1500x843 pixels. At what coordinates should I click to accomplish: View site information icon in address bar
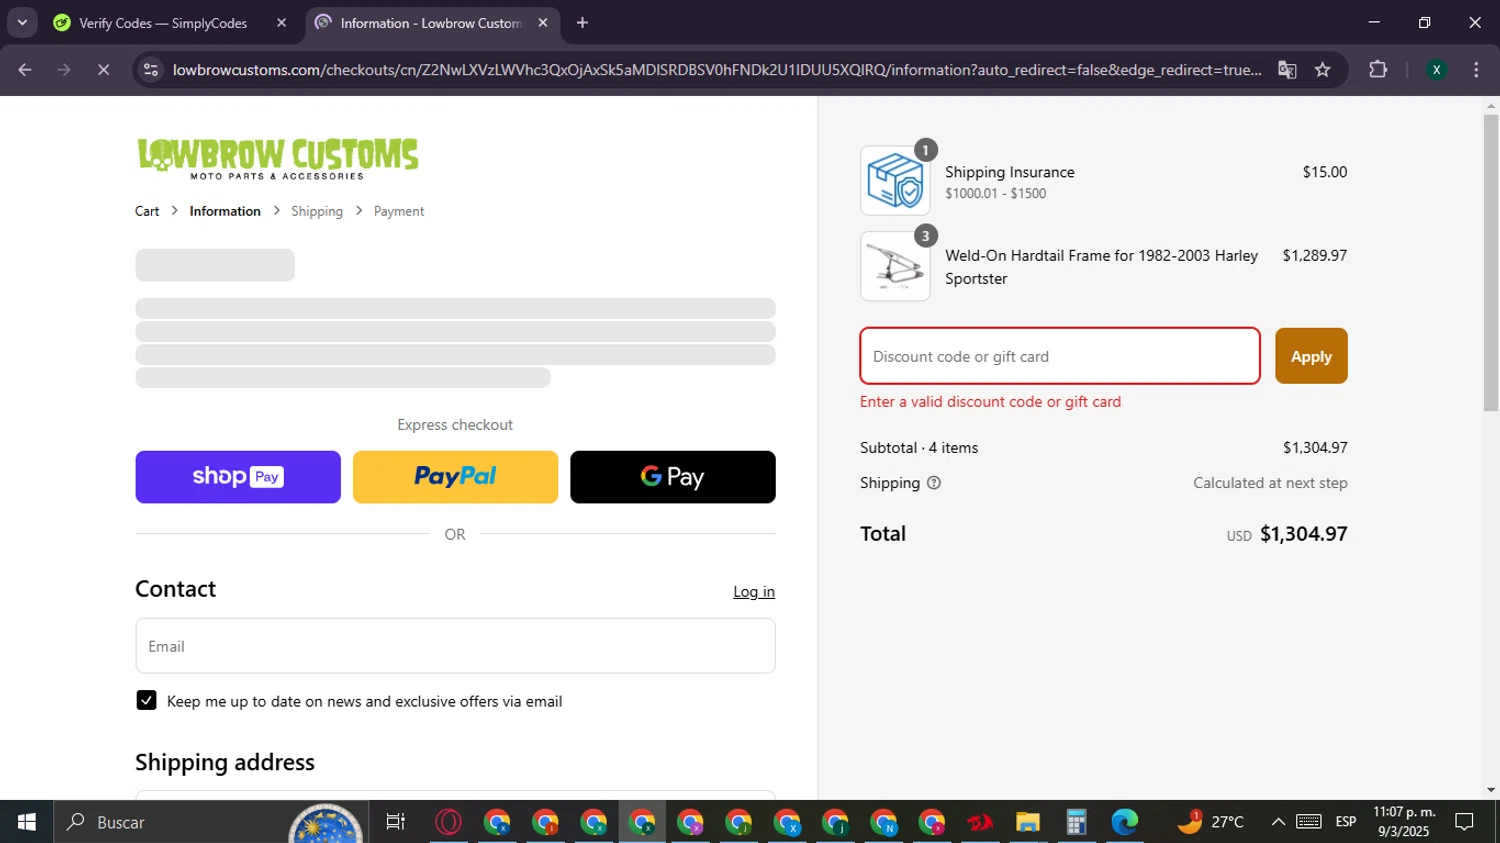[x=151, y=70]
